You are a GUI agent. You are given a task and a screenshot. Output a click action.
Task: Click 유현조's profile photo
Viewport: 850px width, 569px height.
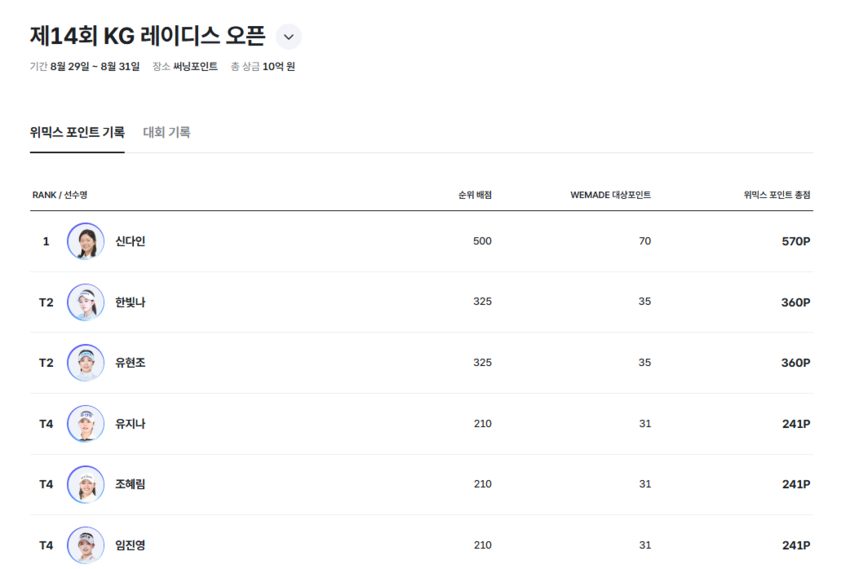point(86,363)
